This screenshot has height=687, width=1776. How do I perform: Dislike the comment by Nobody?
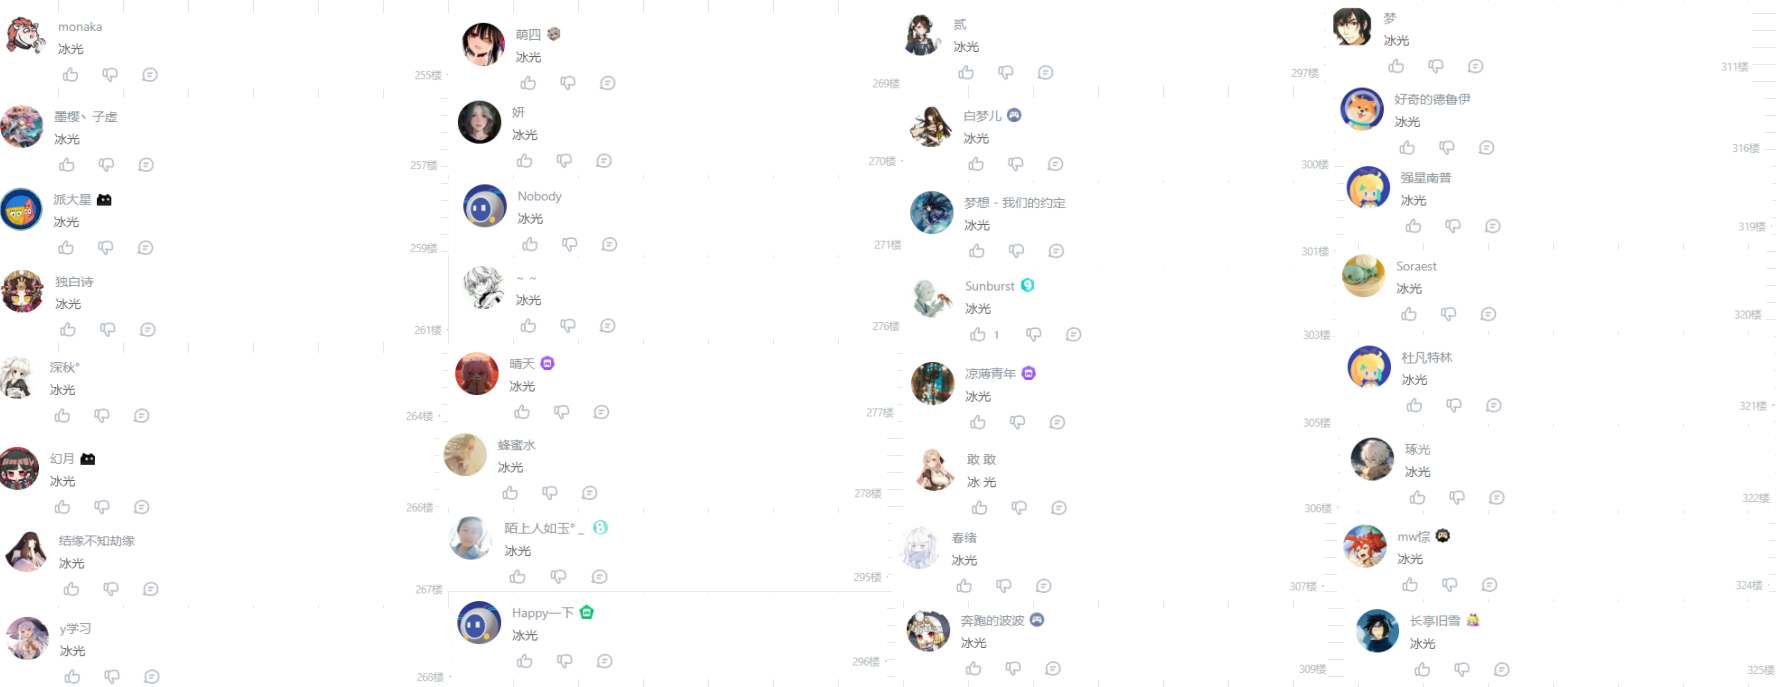570,244
